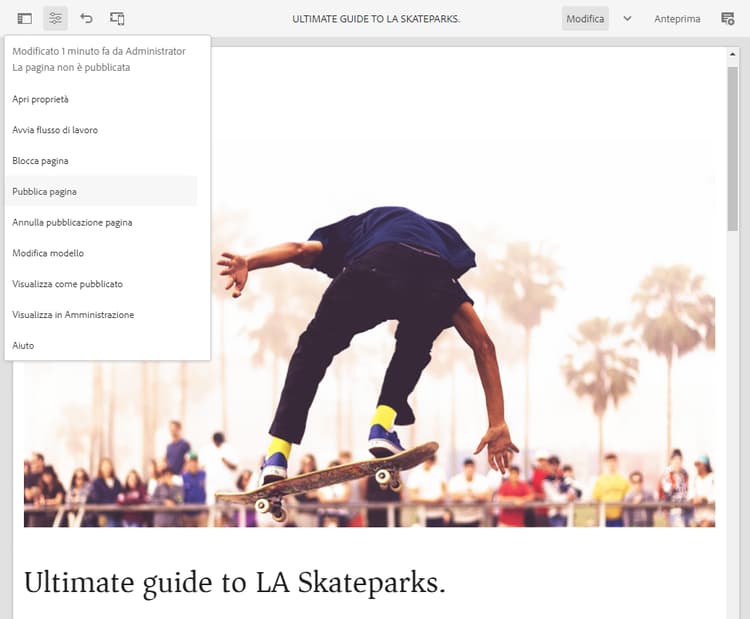Click Pubblica pagina in the menu

(45, 192)
